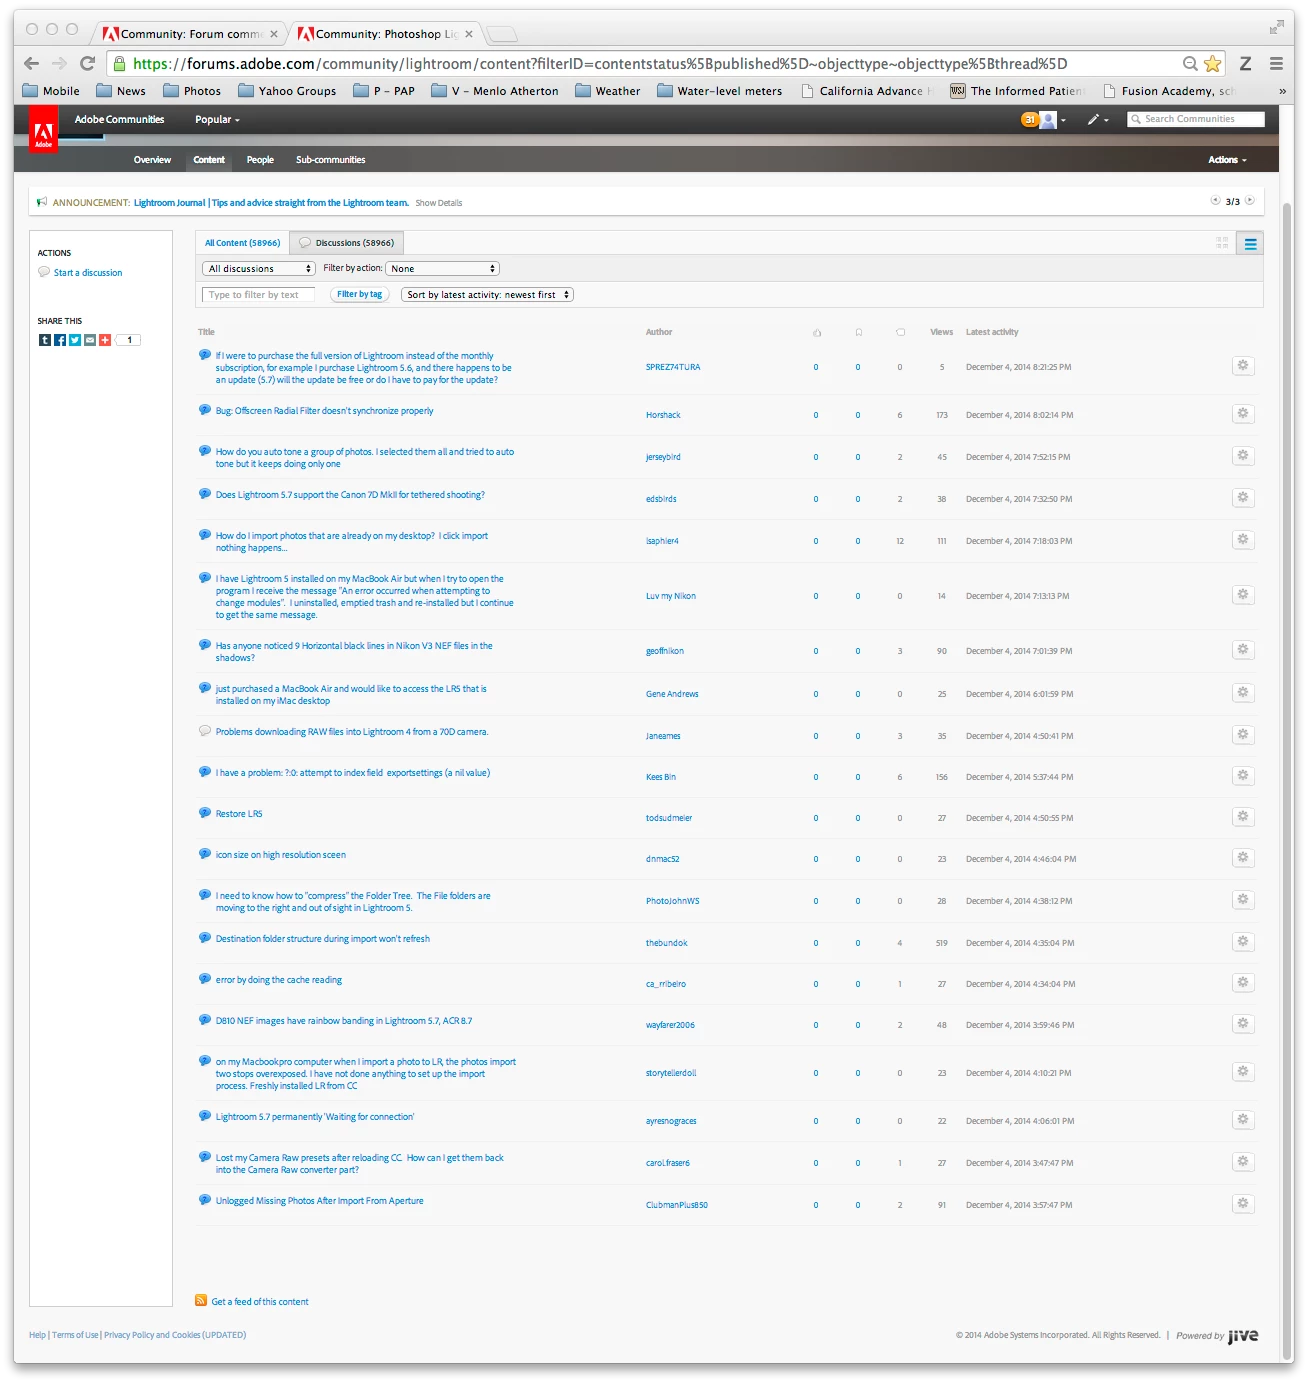Open gear menu for SPREZ74TURA thread
1308x1383 pixels.
point(1243,366)
